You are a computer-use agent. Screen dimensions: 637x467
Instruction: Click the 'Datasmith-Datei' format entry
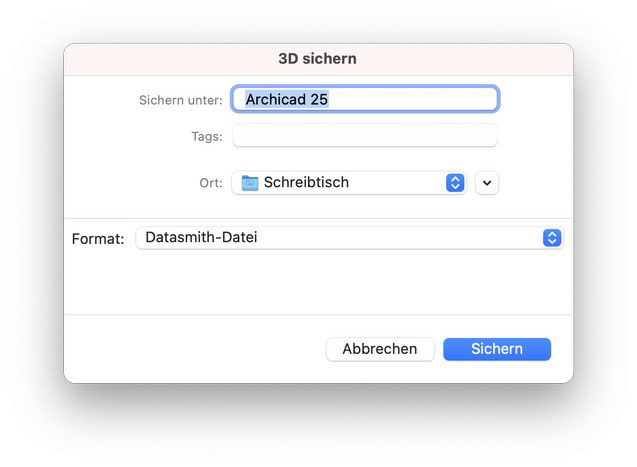coord(201,238)
